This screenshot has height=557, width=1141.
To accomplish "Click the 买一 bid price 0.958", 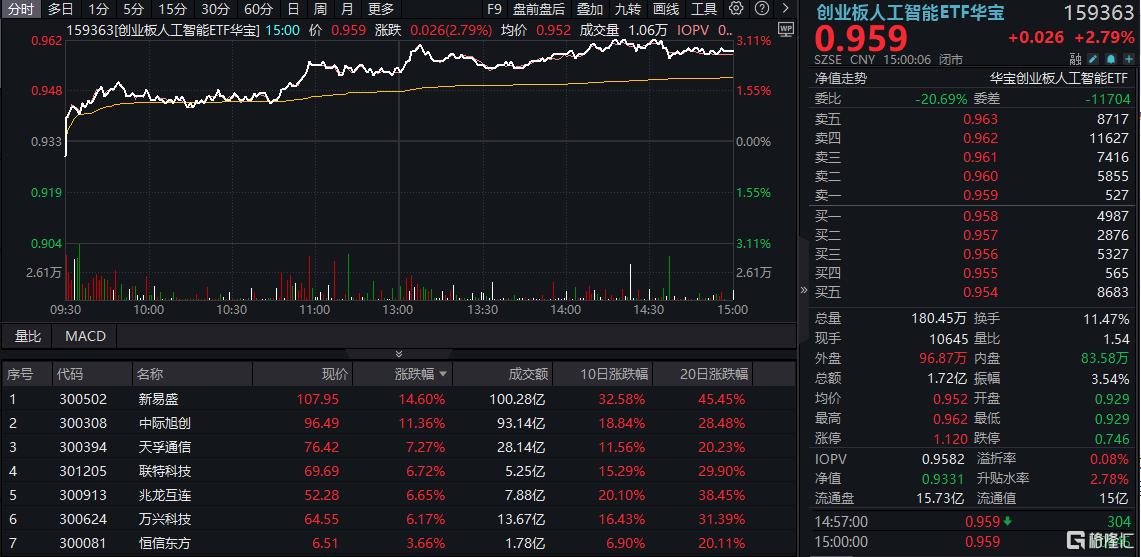I will [x=980, y=216].
